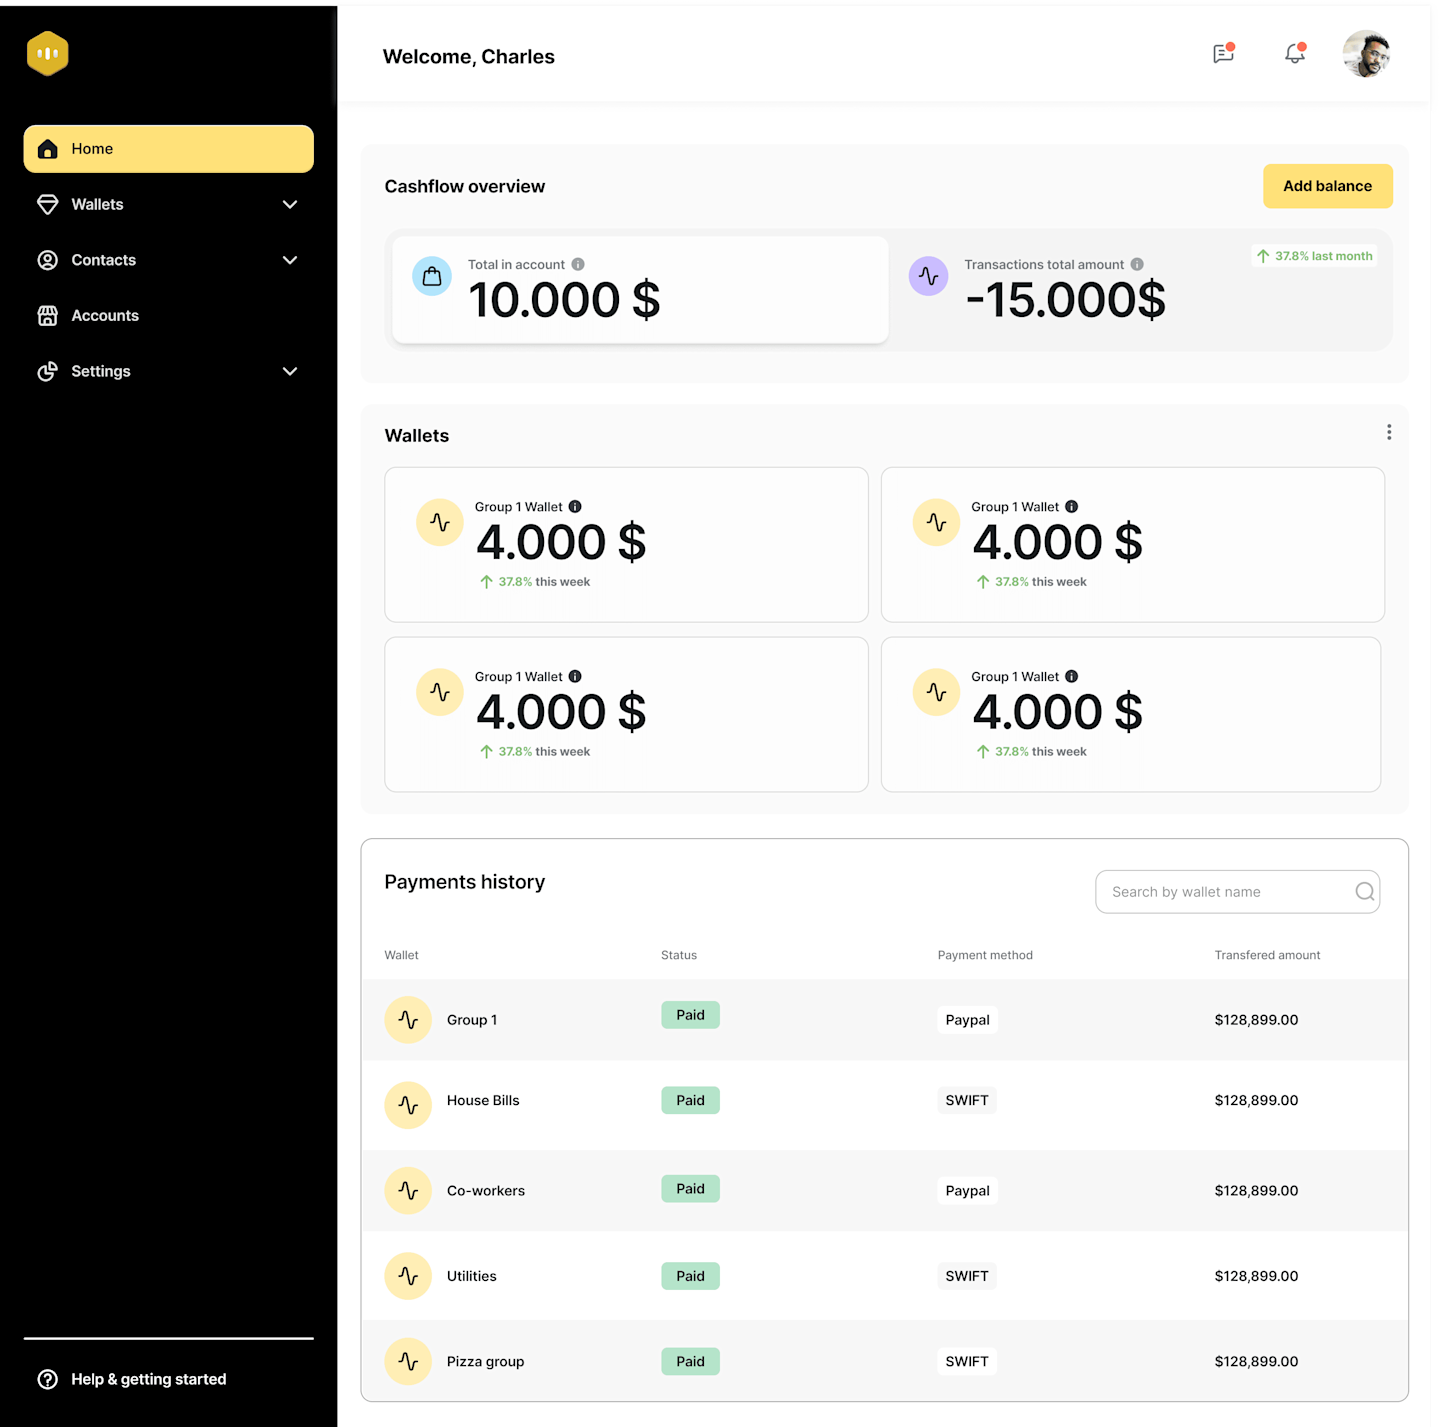1440x1427 pixels.
Task: Click $128,899.00 in the Utilities row
Action: (x=1256, y=1276)
